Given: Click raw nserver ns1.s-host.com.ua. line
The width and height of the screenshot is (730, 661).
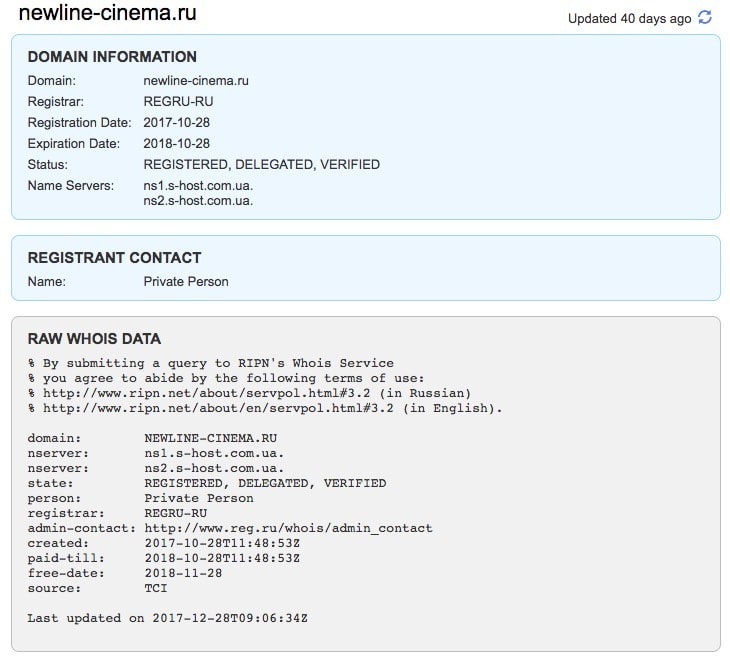Looking at the screenshot, I should (214, 453).
